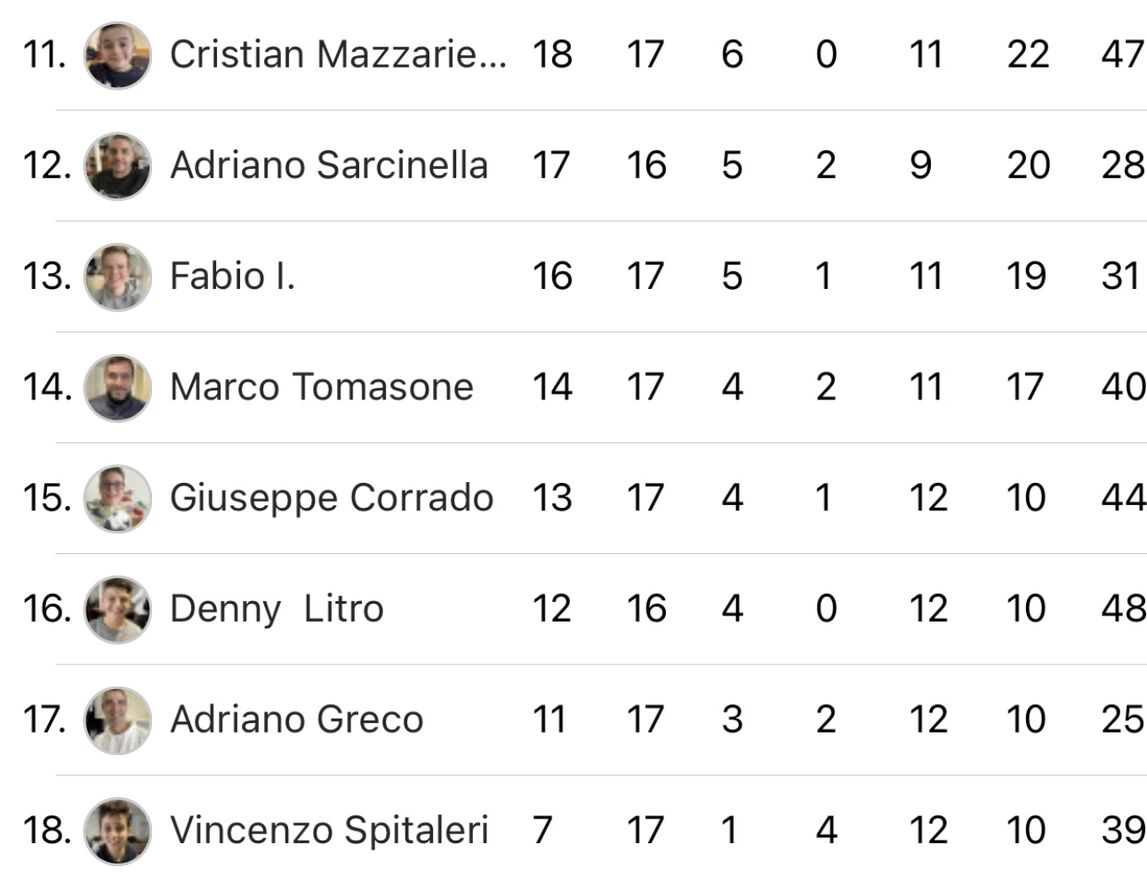Open Marco Tomasone's profile photo

coord(118,388)
